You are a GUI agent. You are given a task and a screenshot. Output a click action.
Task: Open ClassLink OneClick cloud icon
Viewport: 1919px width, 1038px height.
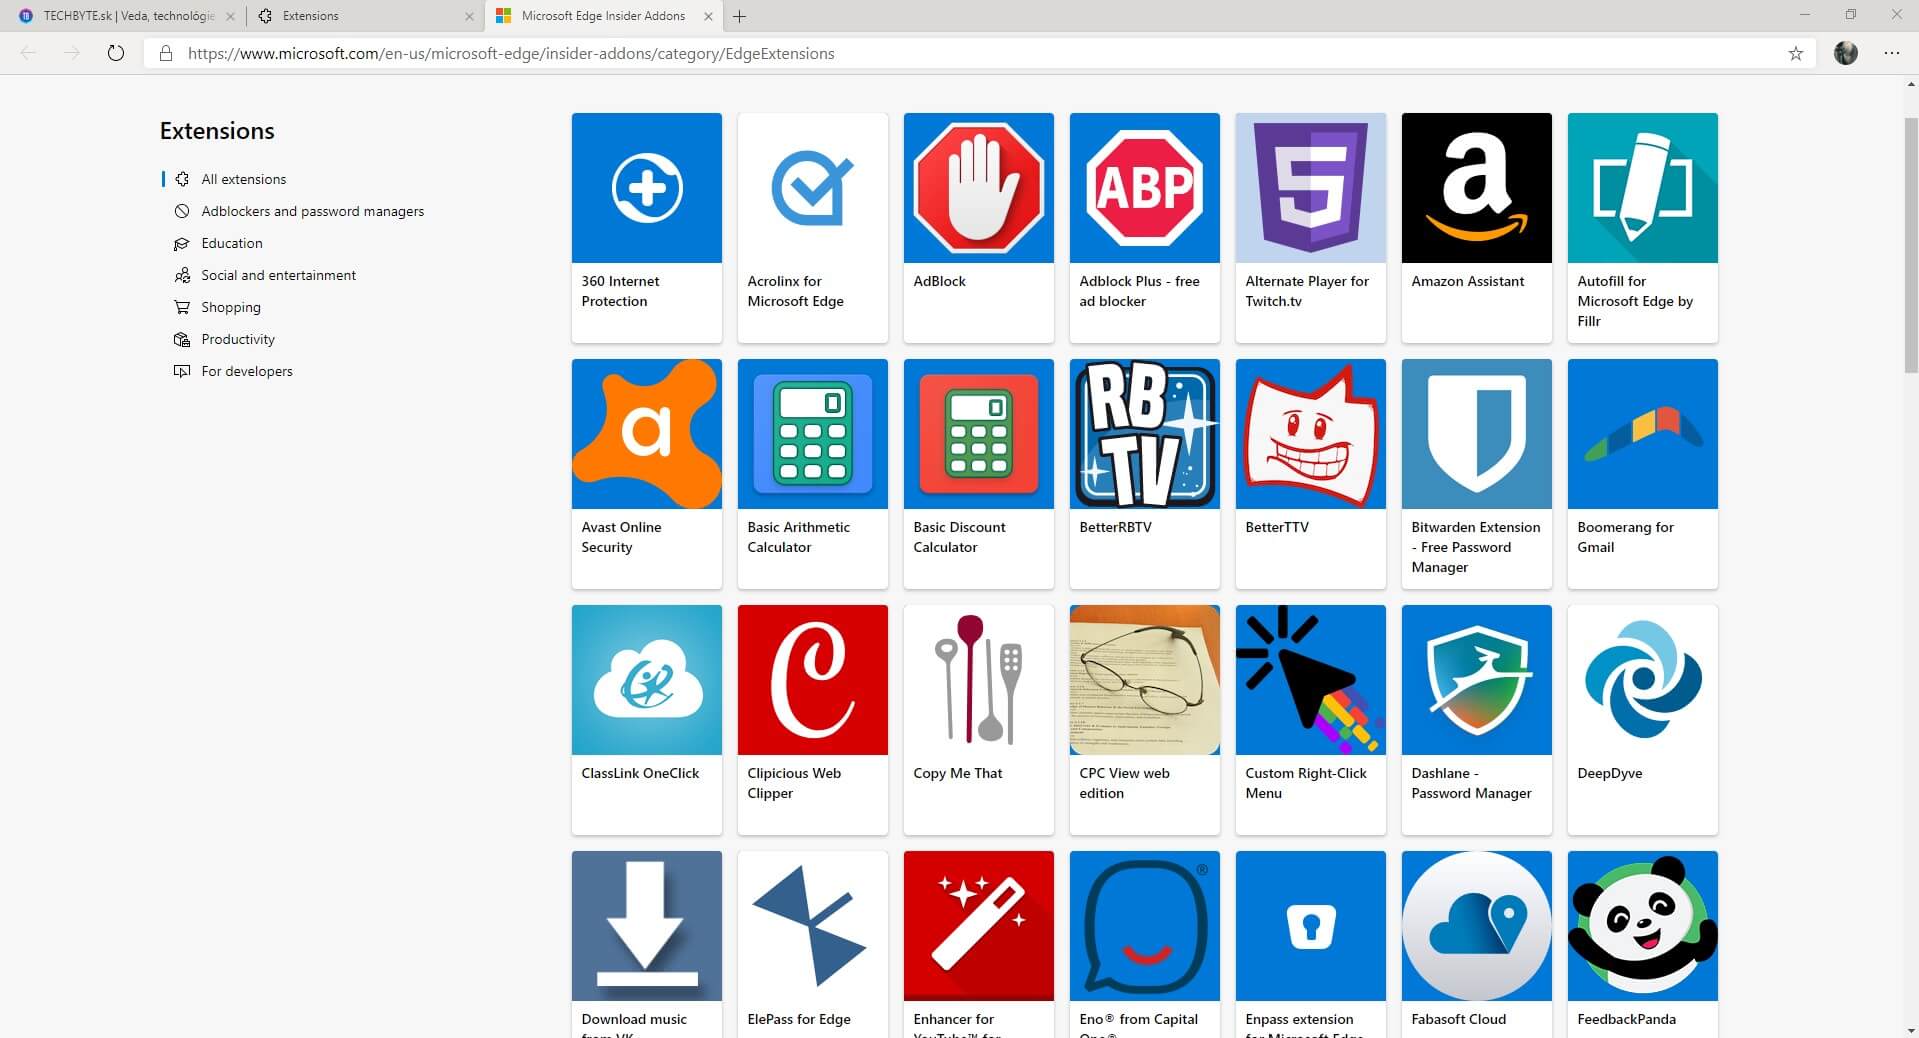646,680
